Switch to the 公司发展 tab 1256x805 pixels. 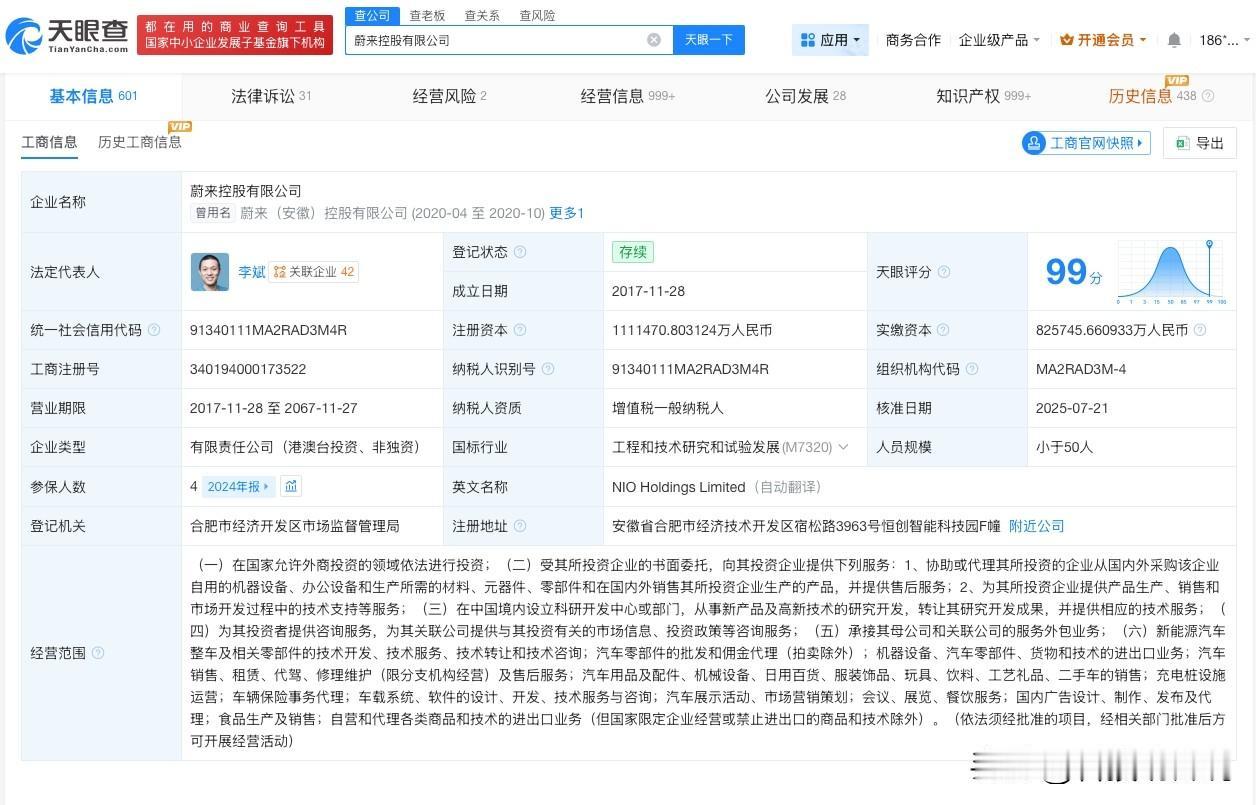805,96
